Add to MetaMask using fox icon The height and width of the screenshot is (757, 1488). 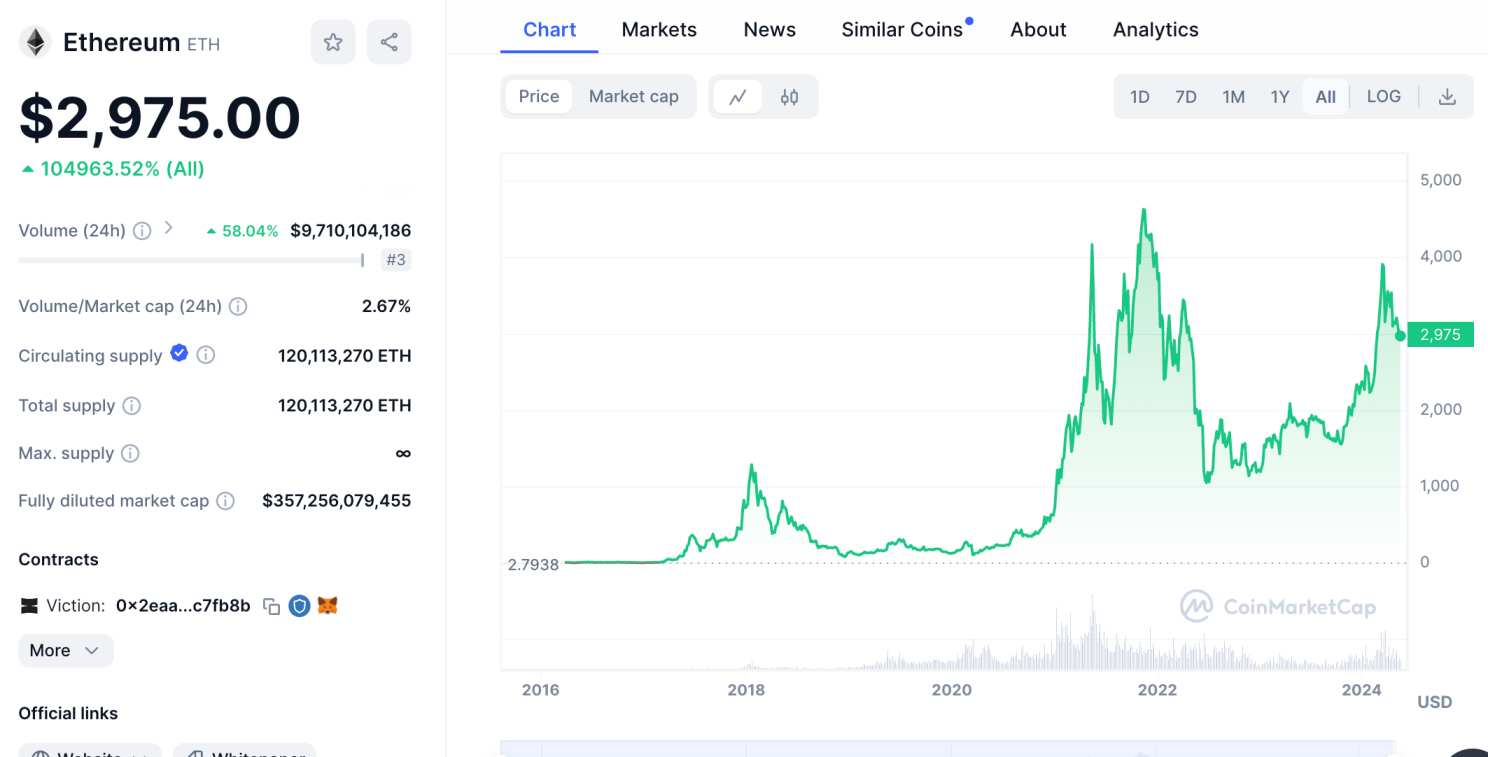328,605
